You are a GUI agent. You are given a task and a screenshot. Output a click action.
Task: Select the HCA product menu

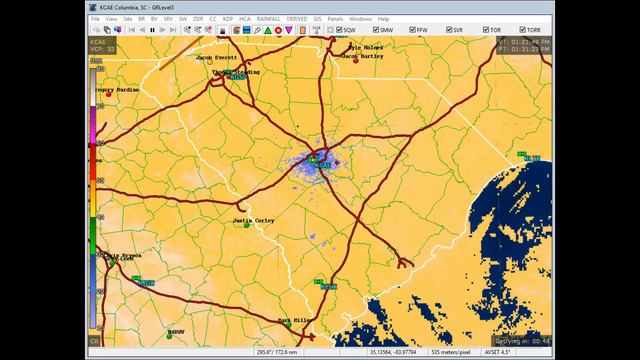(x=245, y=19)
